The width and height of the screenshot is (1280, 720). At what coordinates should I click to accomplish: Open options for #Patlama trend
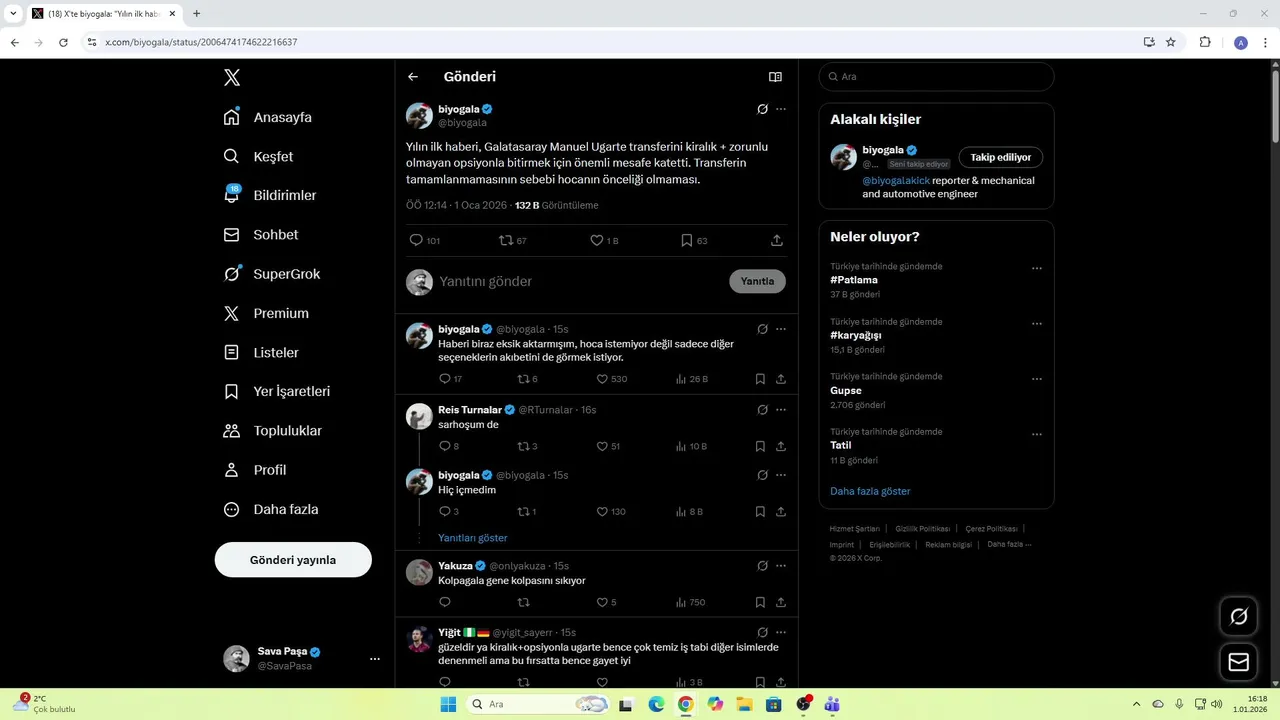1037,268
